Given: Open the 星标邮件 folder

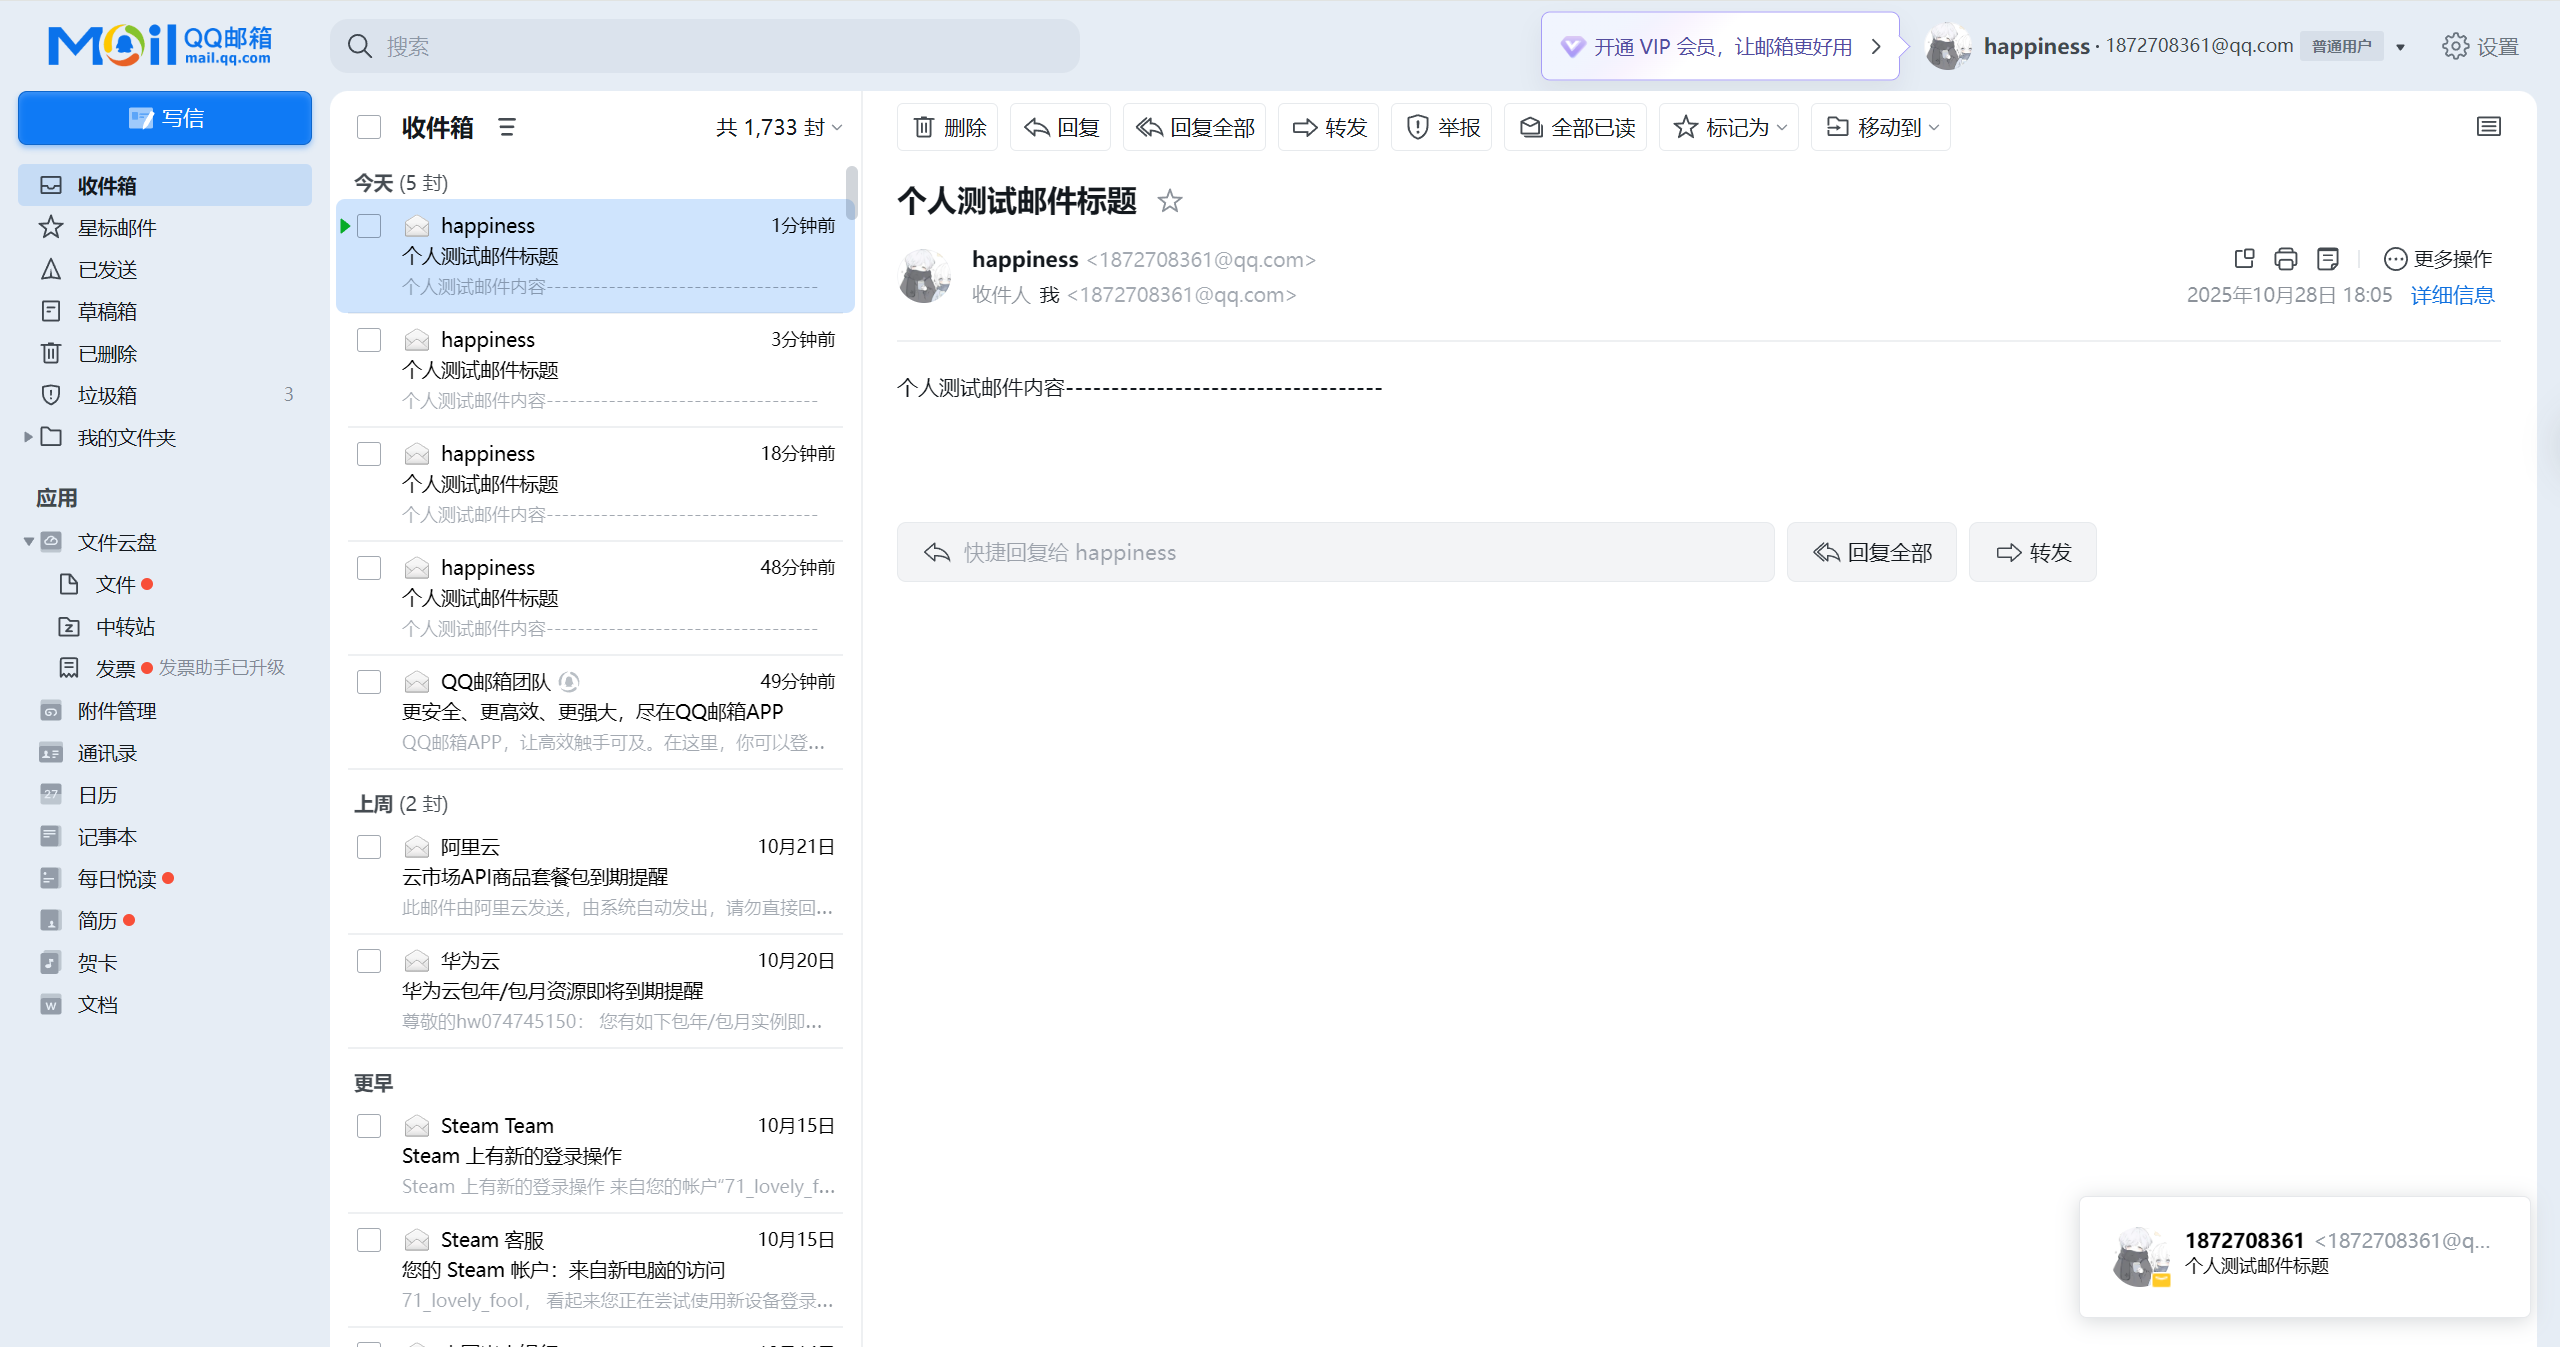Looking at the screenshot, I should pyautogui.click(x=117, y=228).
